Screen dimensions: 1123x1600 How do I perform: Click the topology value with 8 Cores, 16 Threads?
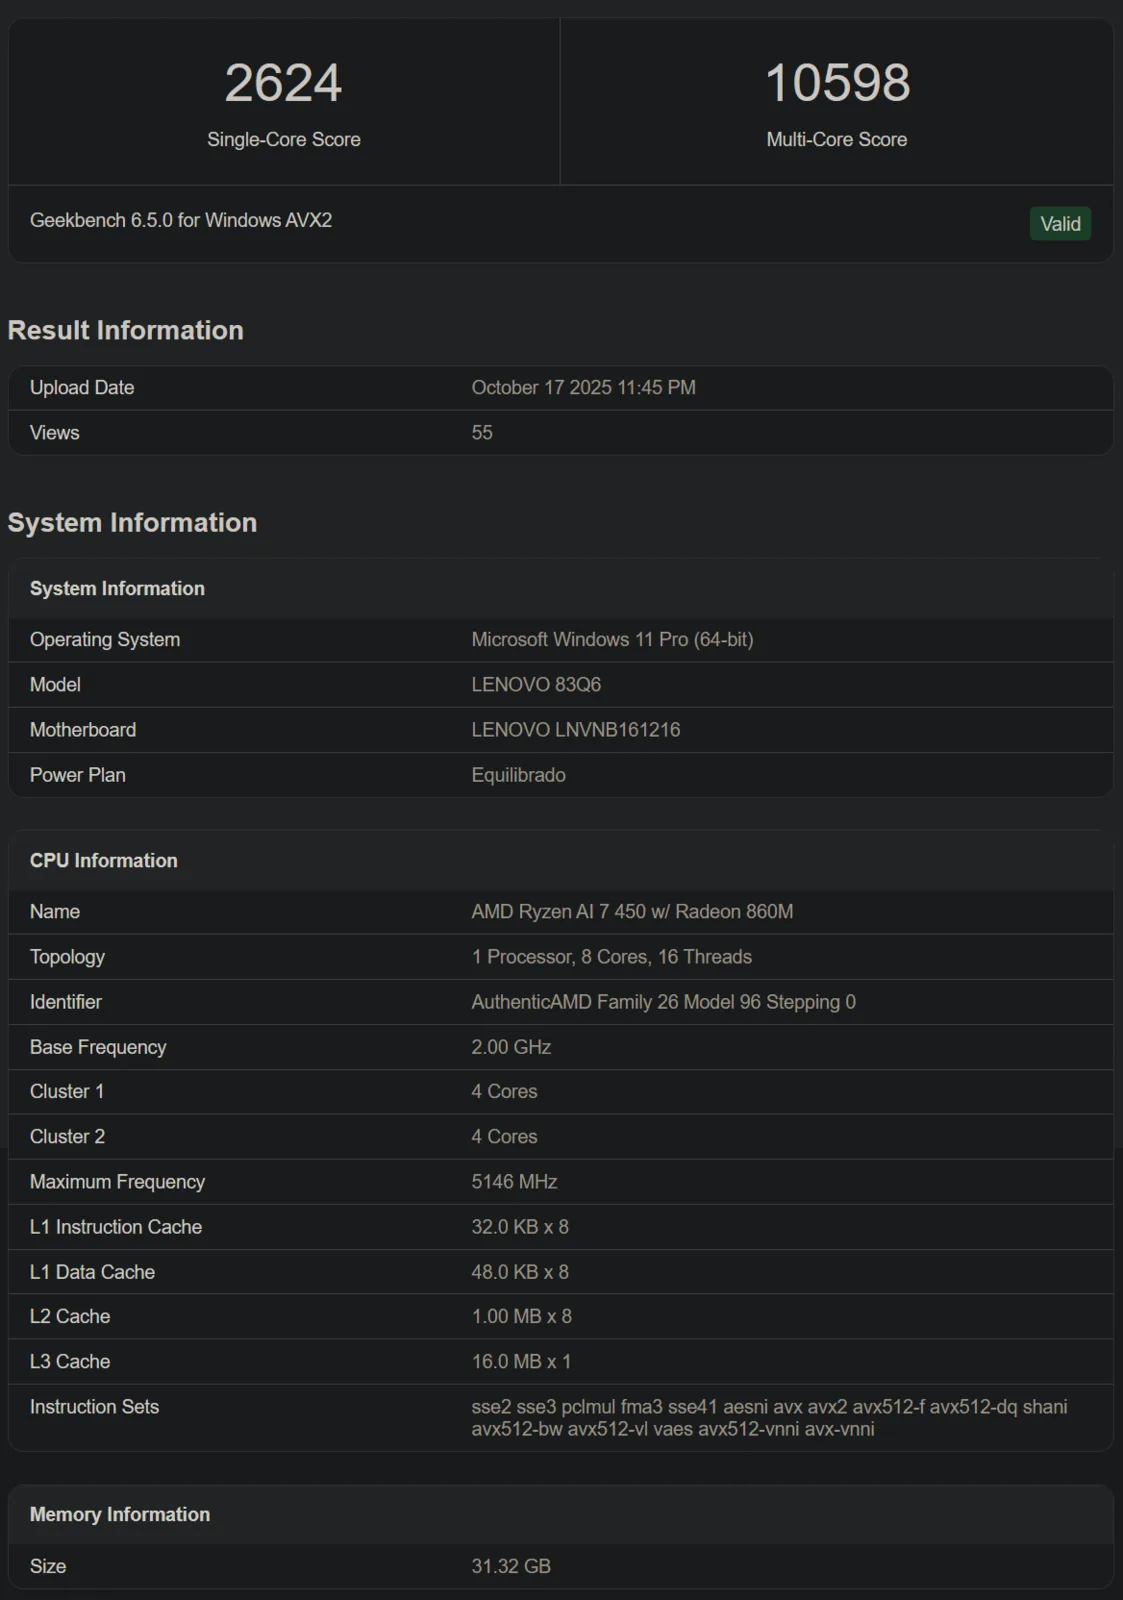611,957
